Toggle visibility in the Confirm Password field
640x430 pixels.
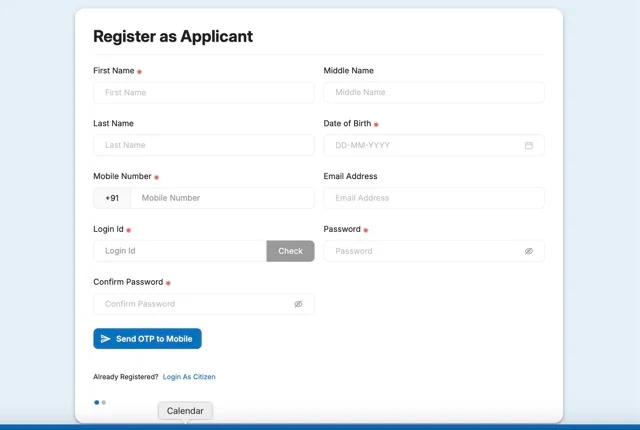298,304
